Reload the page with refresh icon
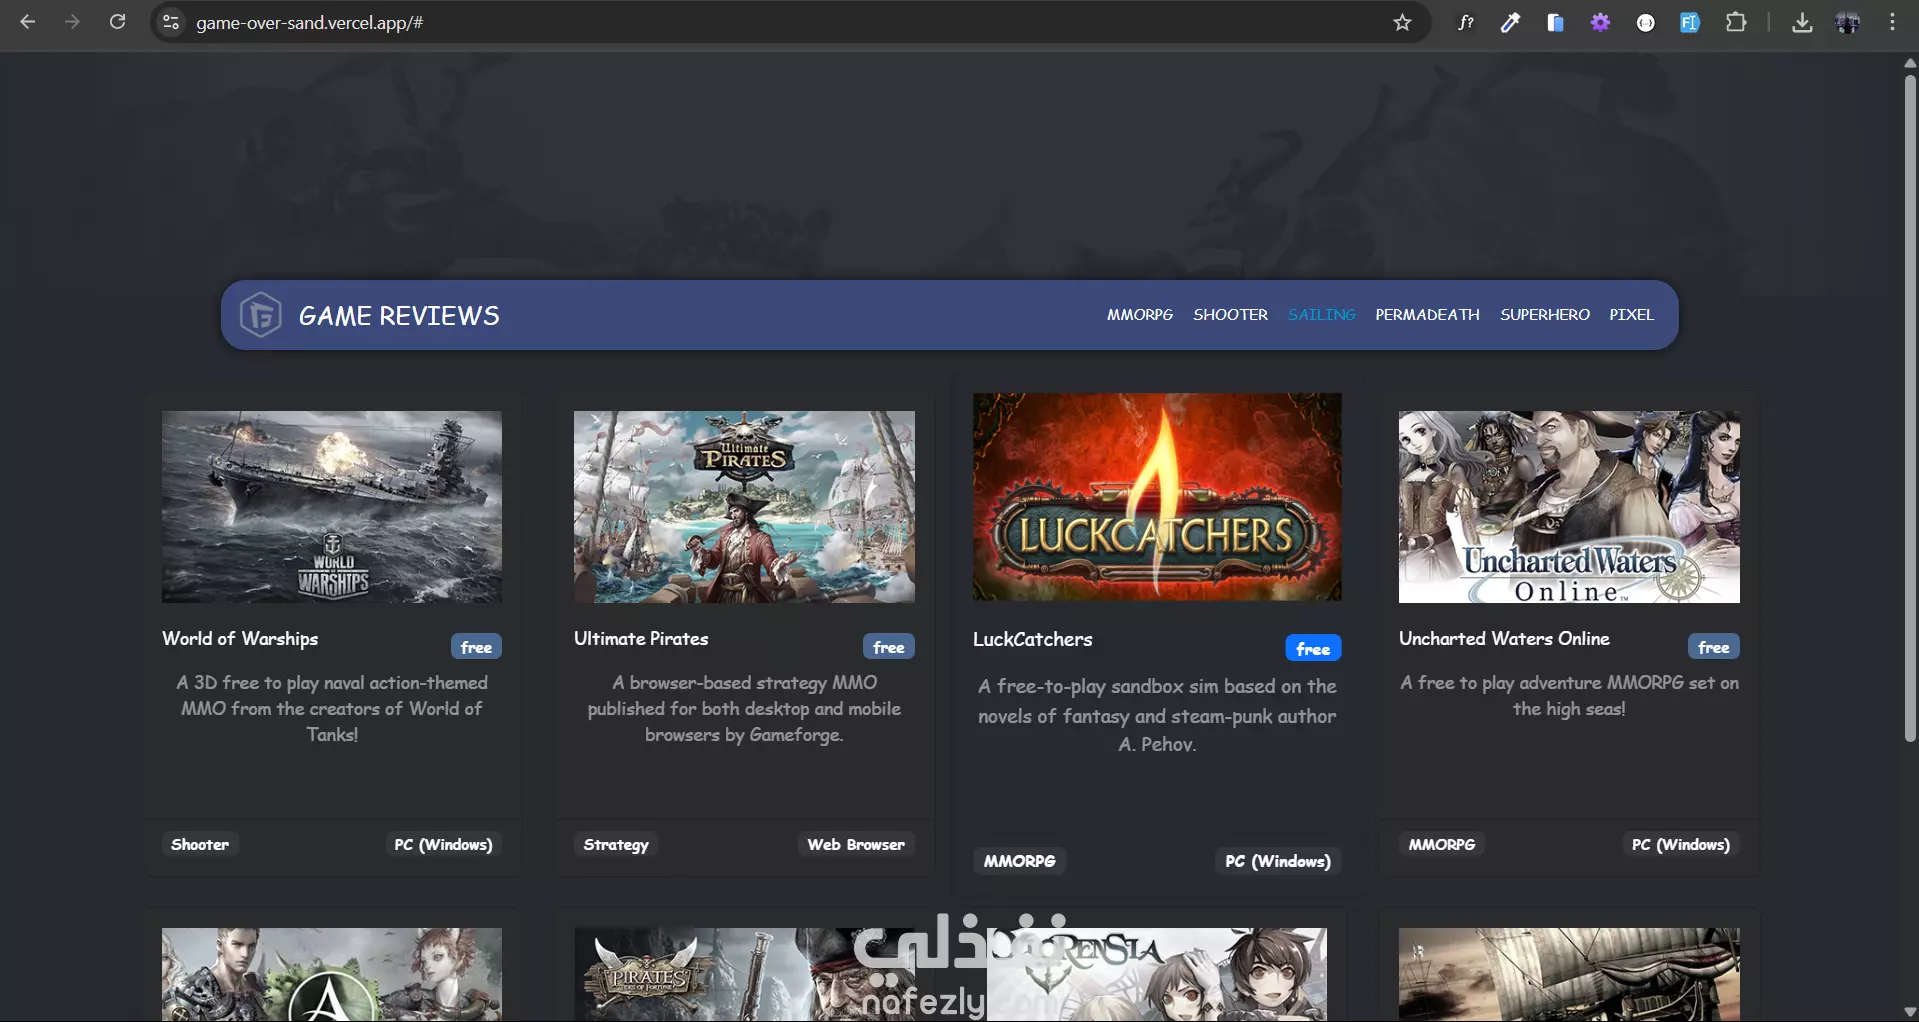Image resolution: width=1919 pixels, height=1022 pixels. pyautogui.click(x=117, y=22)
